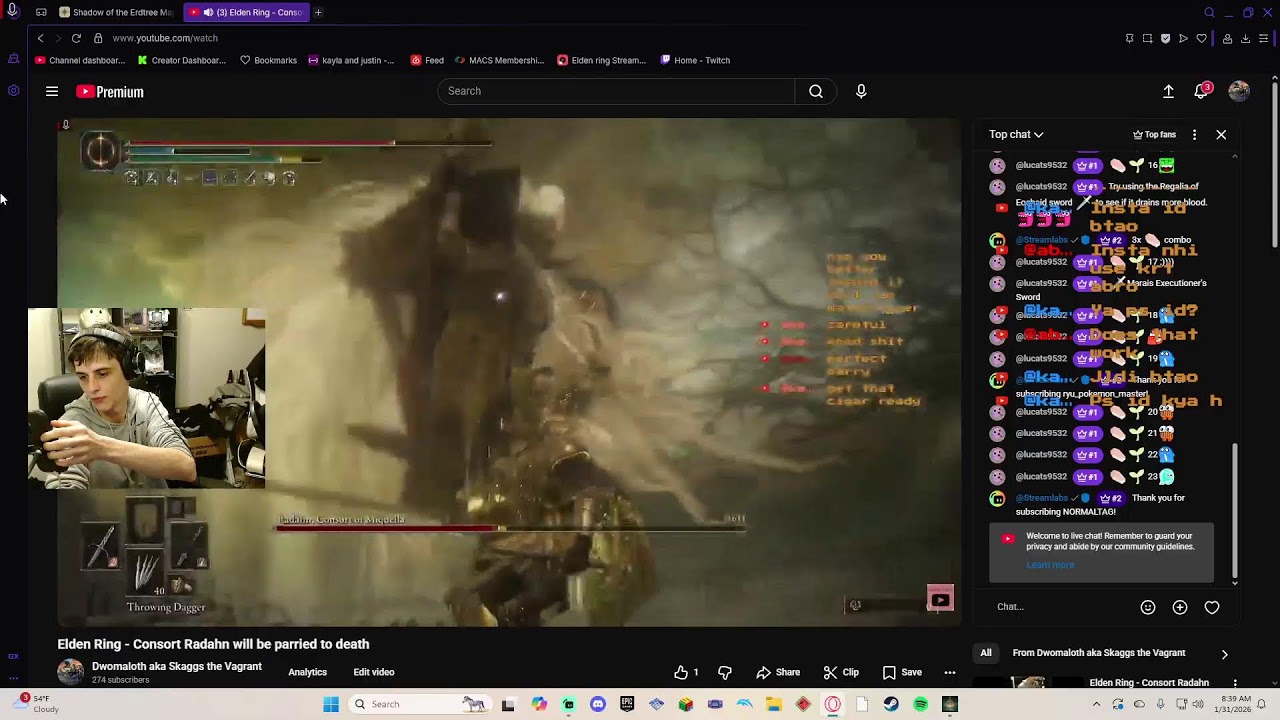This screenshot has width=1280, height=720.
Task: Send a heart reaction in chat
Action: 1212,607
